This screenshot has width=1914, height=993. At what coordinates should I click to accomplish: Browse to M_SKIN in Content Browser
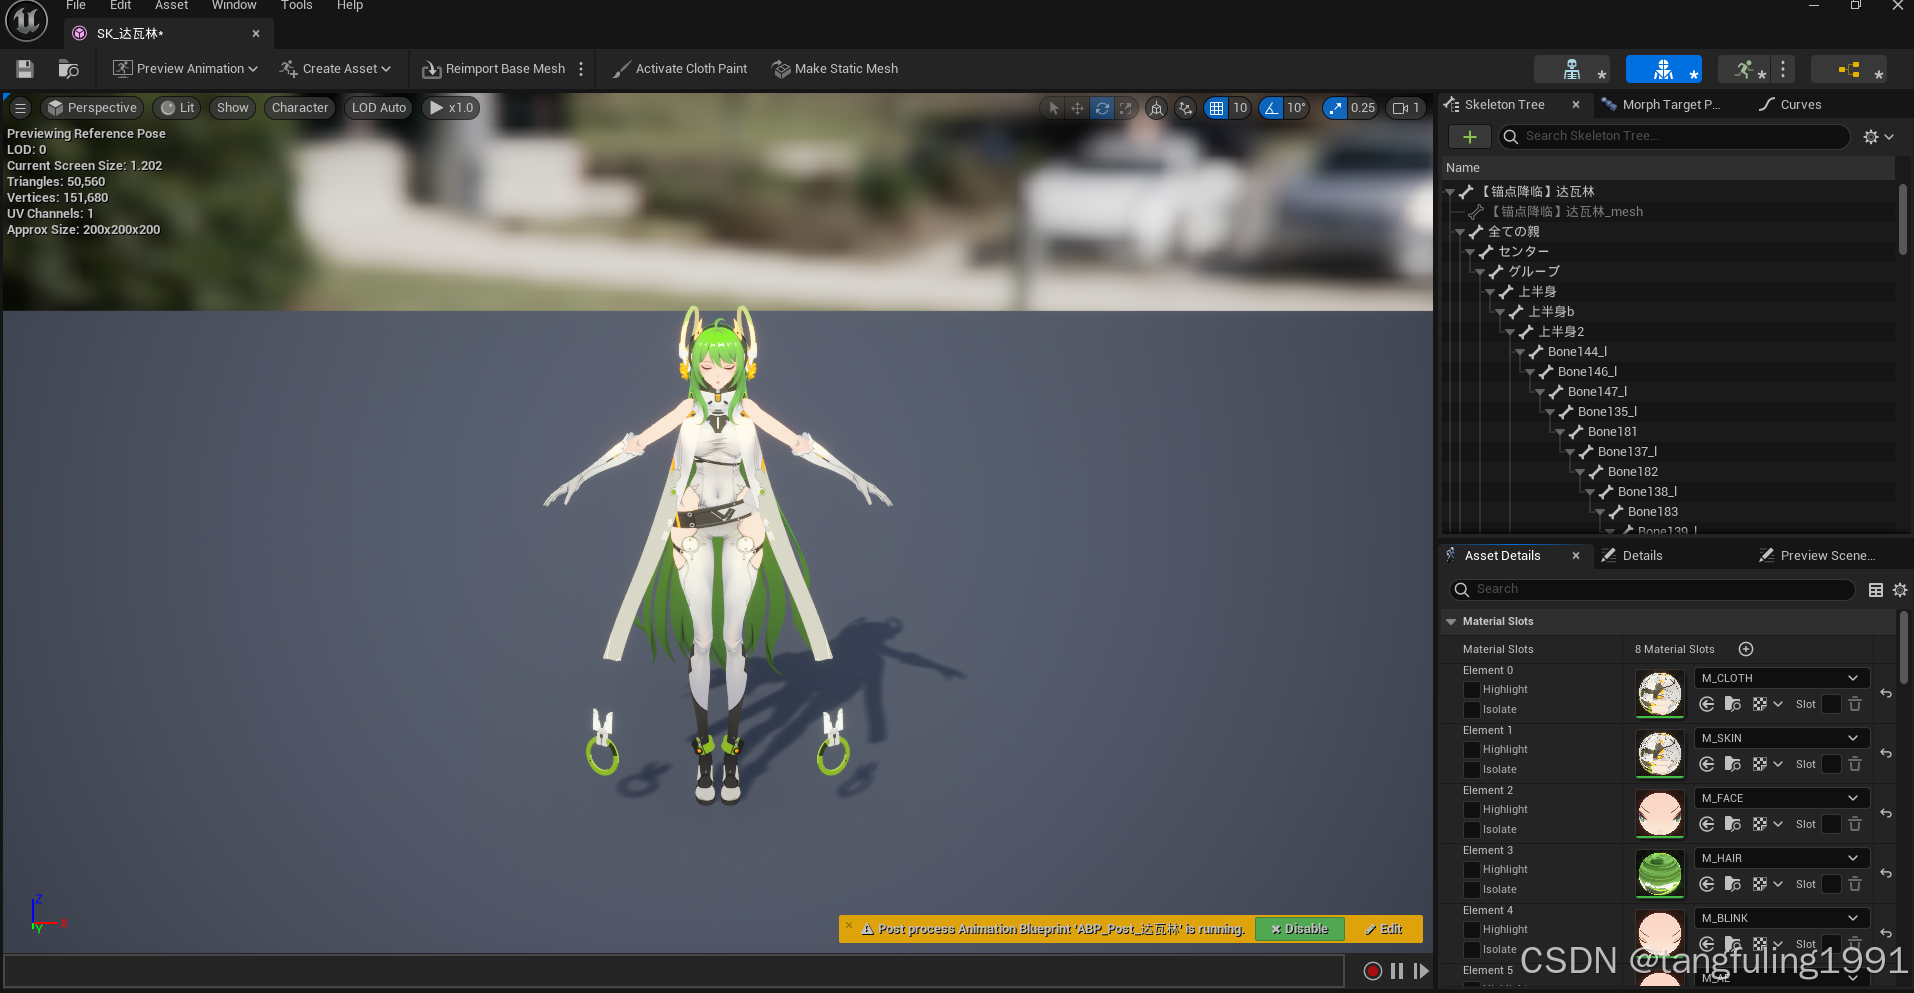(1733, 764)
